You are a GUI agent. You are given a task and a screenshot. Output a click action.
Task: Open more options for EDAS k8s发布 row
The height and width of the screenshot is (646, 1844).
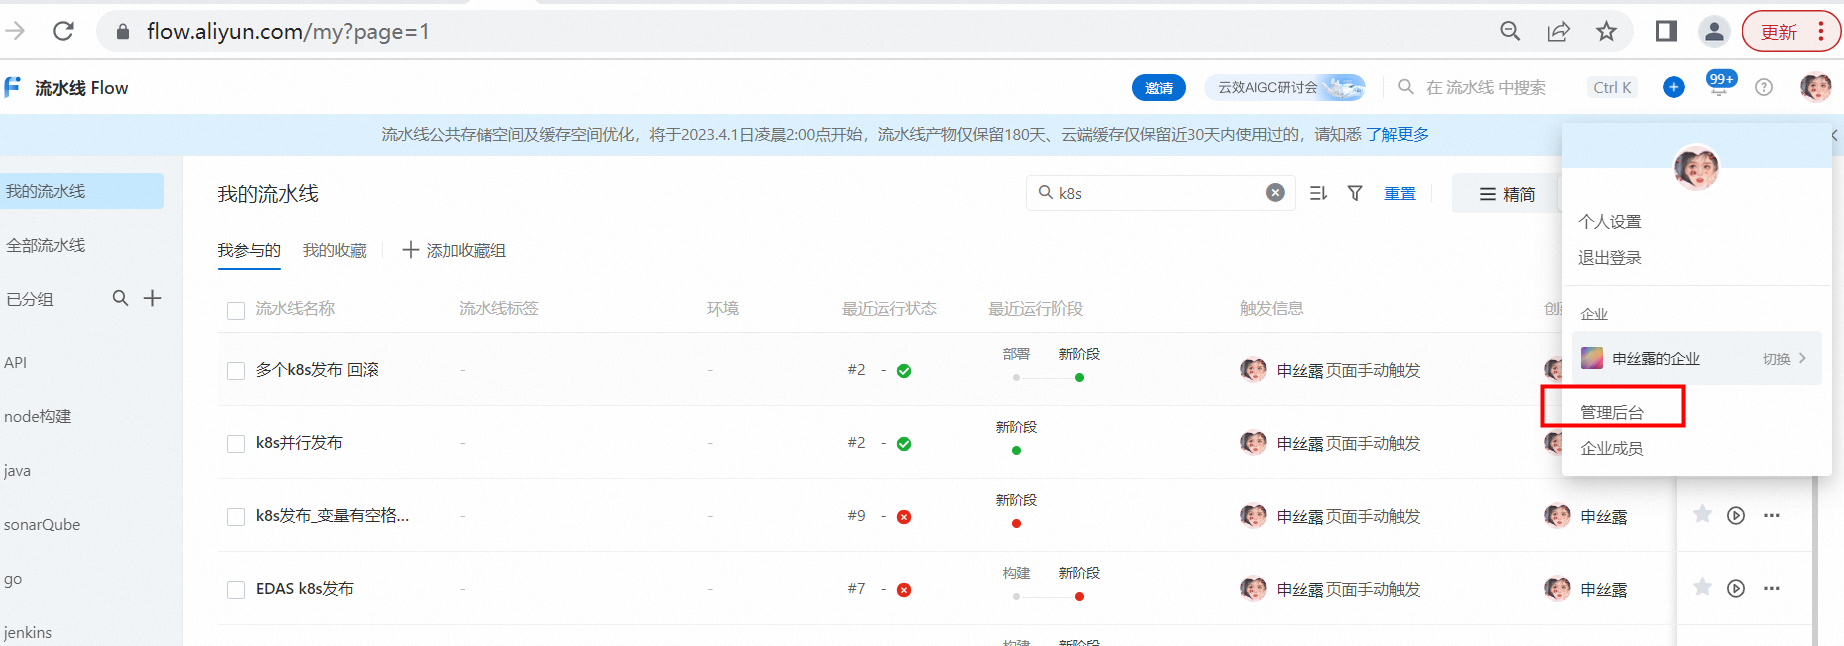(1772, 588)
